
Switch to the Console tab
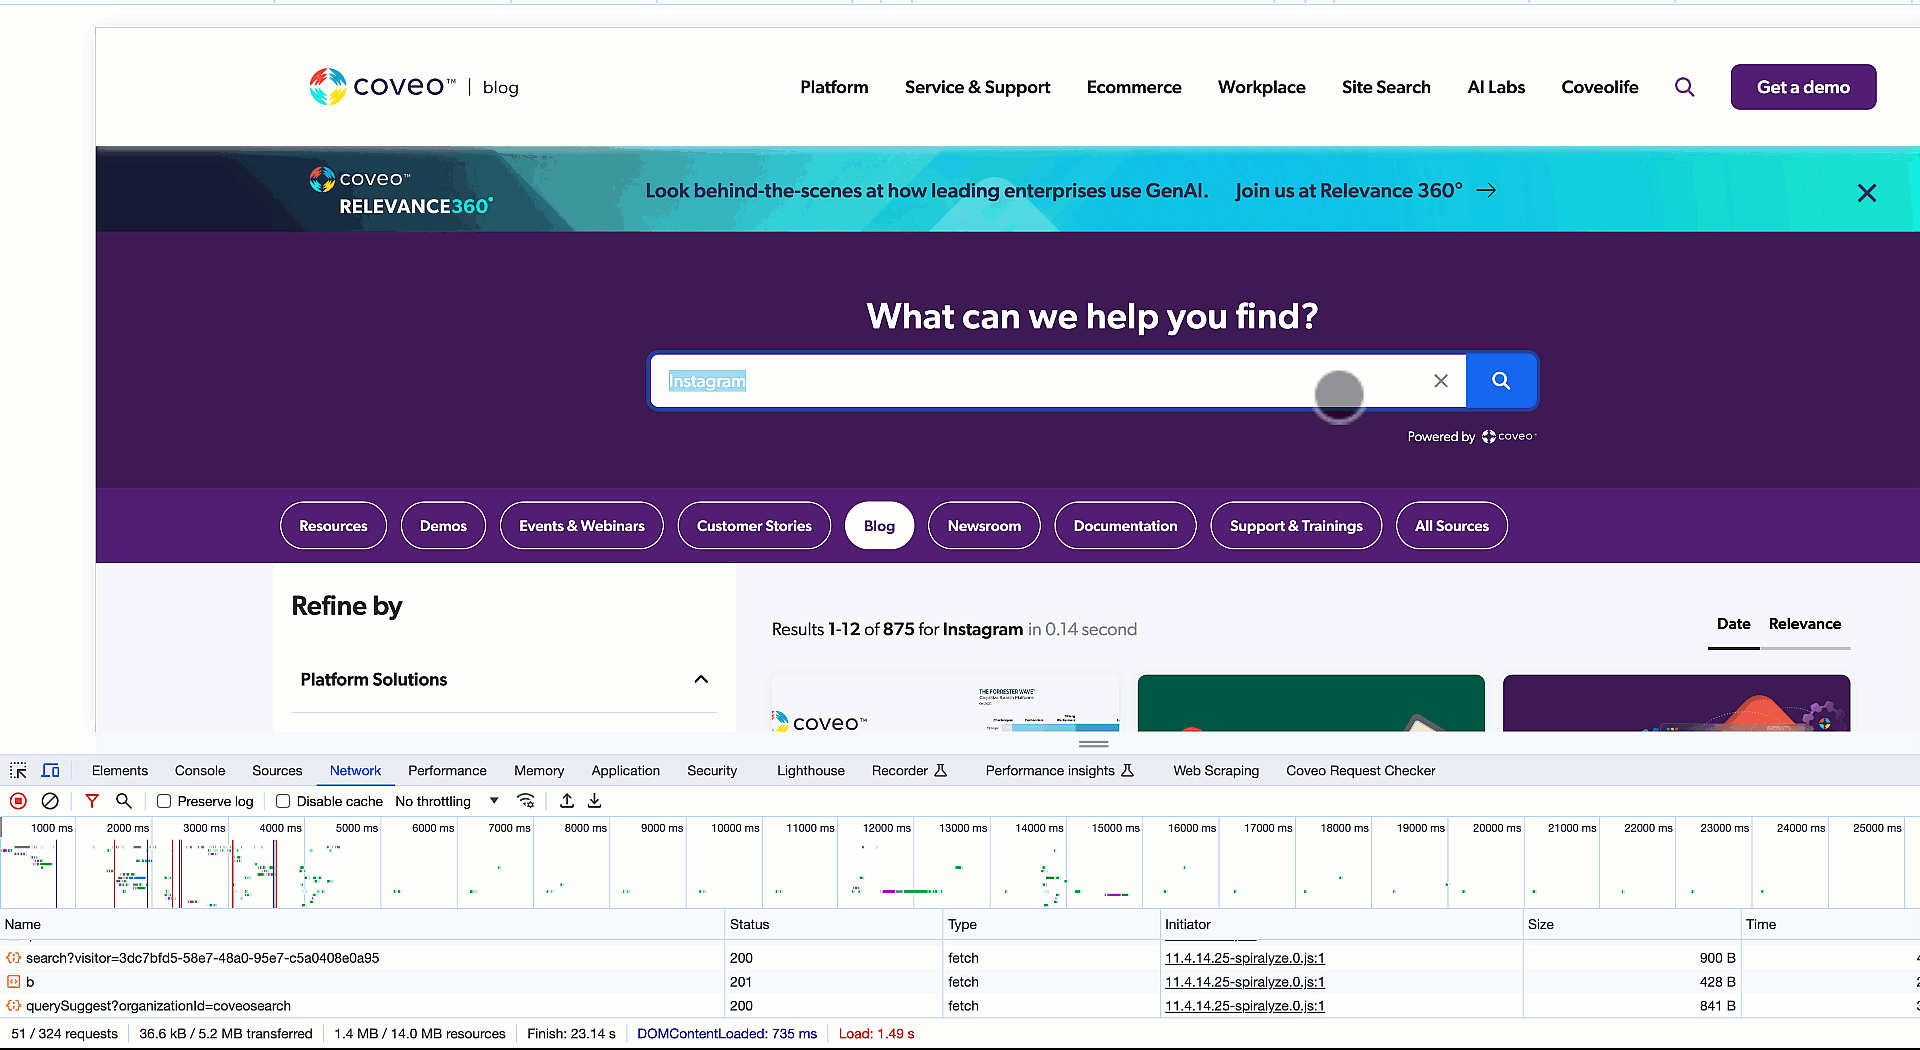[x=199, y=770]
